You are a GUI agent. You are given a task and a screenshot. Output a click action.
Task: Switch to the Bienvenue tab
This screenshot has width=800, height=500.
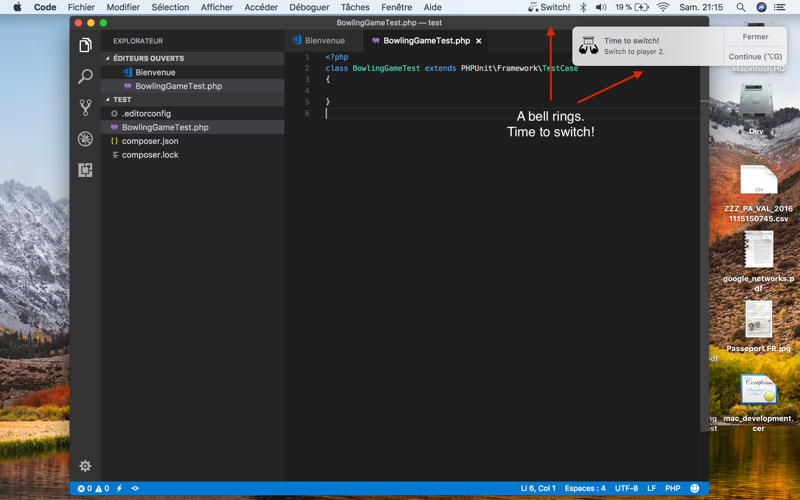click(319, 40)
